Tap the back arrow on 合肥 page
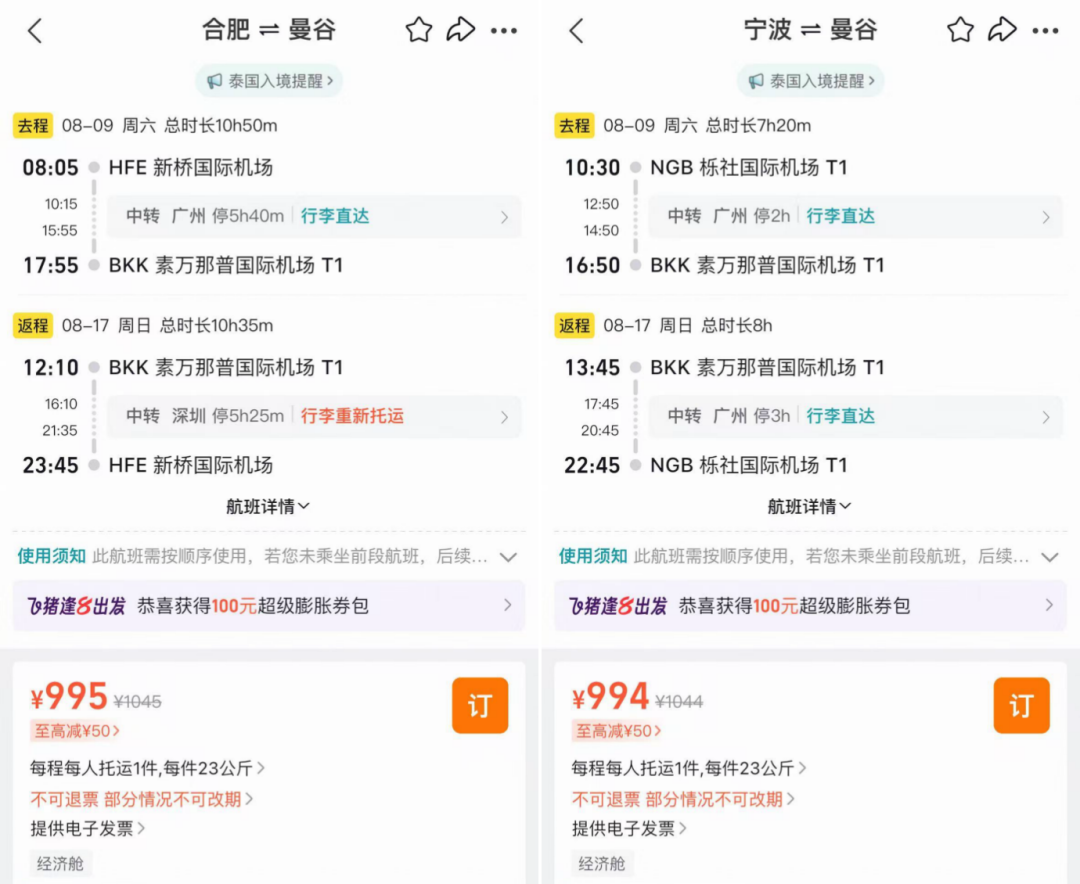The width and height of the screenshot is (1080, 884). pos(36,30)
